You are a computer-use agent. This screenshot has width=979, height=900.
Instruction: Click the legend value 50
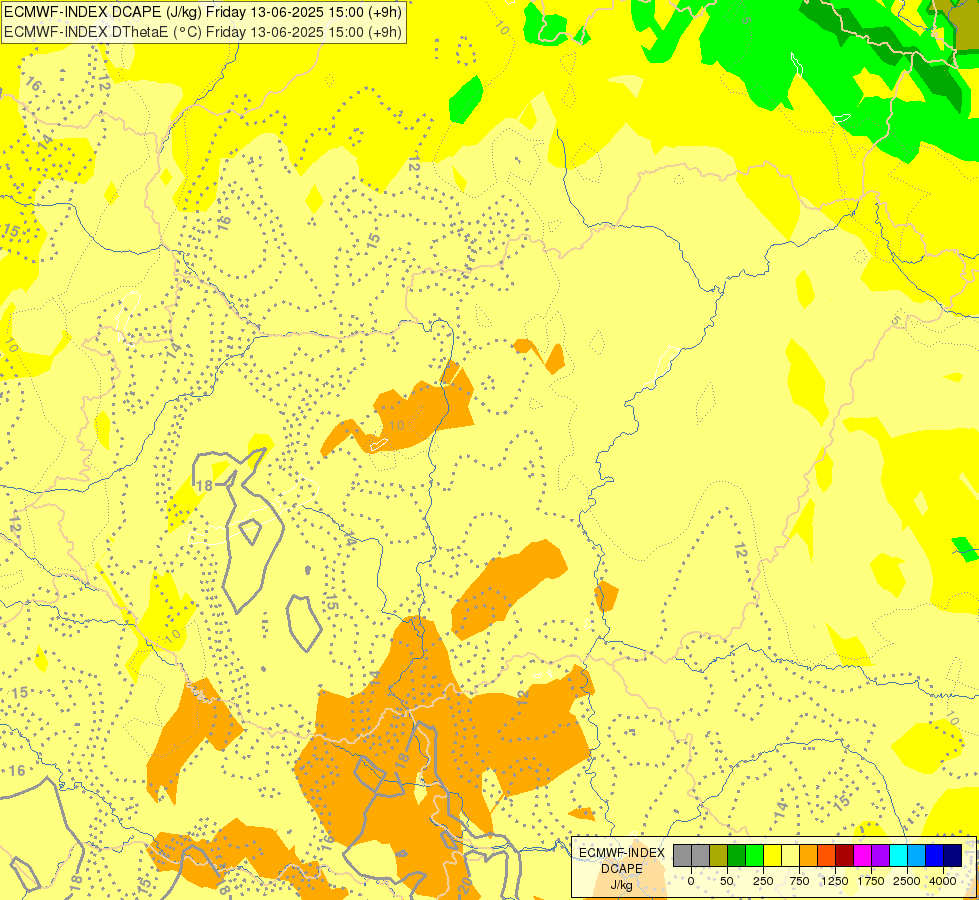pyautogui.click(x=726, y=881)
